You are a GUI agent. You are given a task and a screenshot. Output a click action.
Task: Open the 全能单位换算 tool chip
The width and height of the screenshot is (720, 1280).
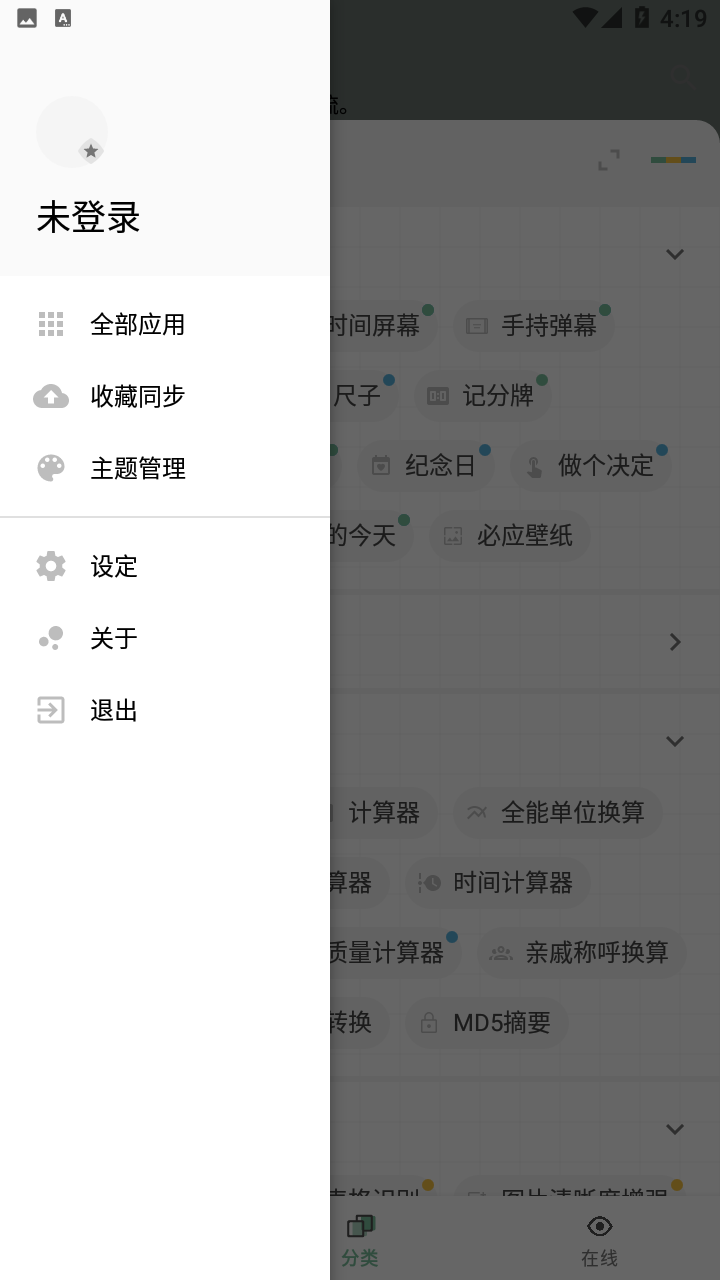pyautogui.click(x=558, y=812)
